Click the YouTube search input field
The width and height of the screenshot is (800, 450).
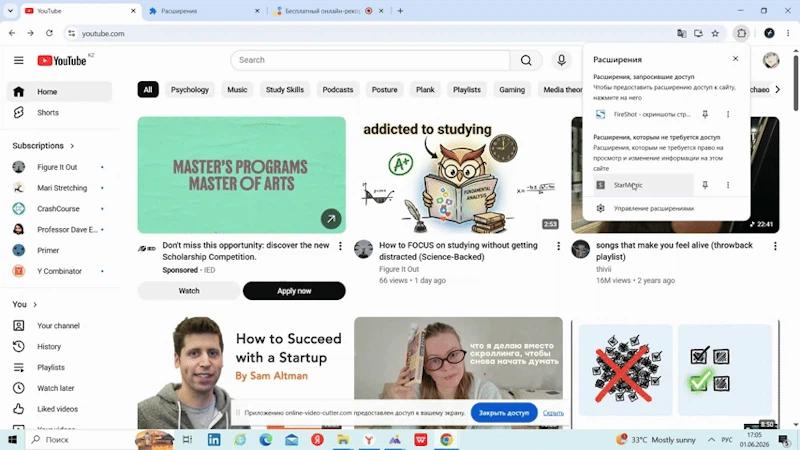pyautogui.click(x=370, y=60)
